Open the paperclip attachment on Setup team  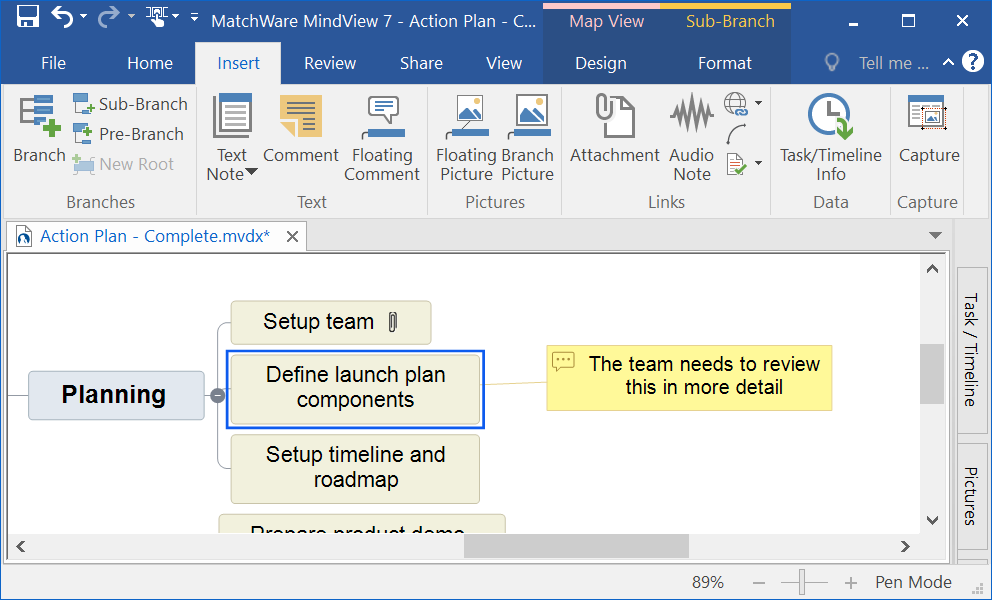click(393, 322)
